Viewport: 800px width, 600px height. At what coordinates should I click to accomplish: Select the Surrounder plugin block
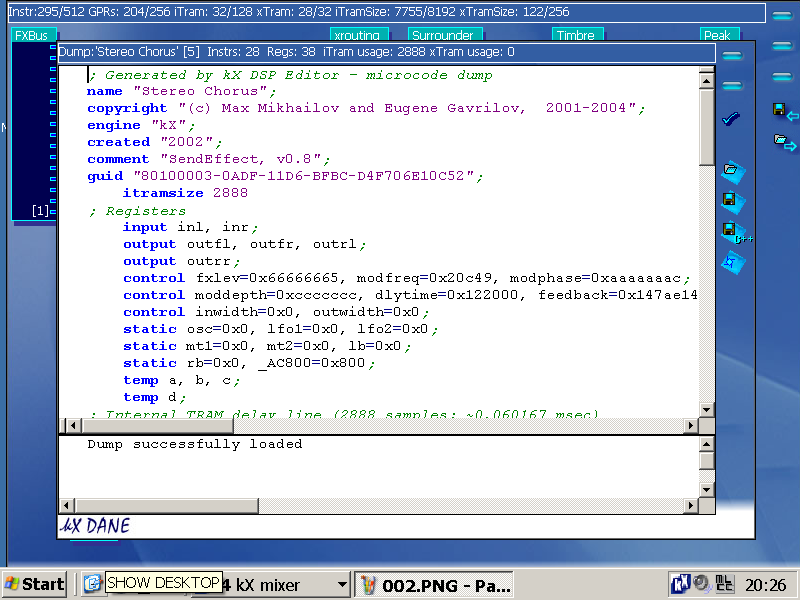(x=445, y=34)
